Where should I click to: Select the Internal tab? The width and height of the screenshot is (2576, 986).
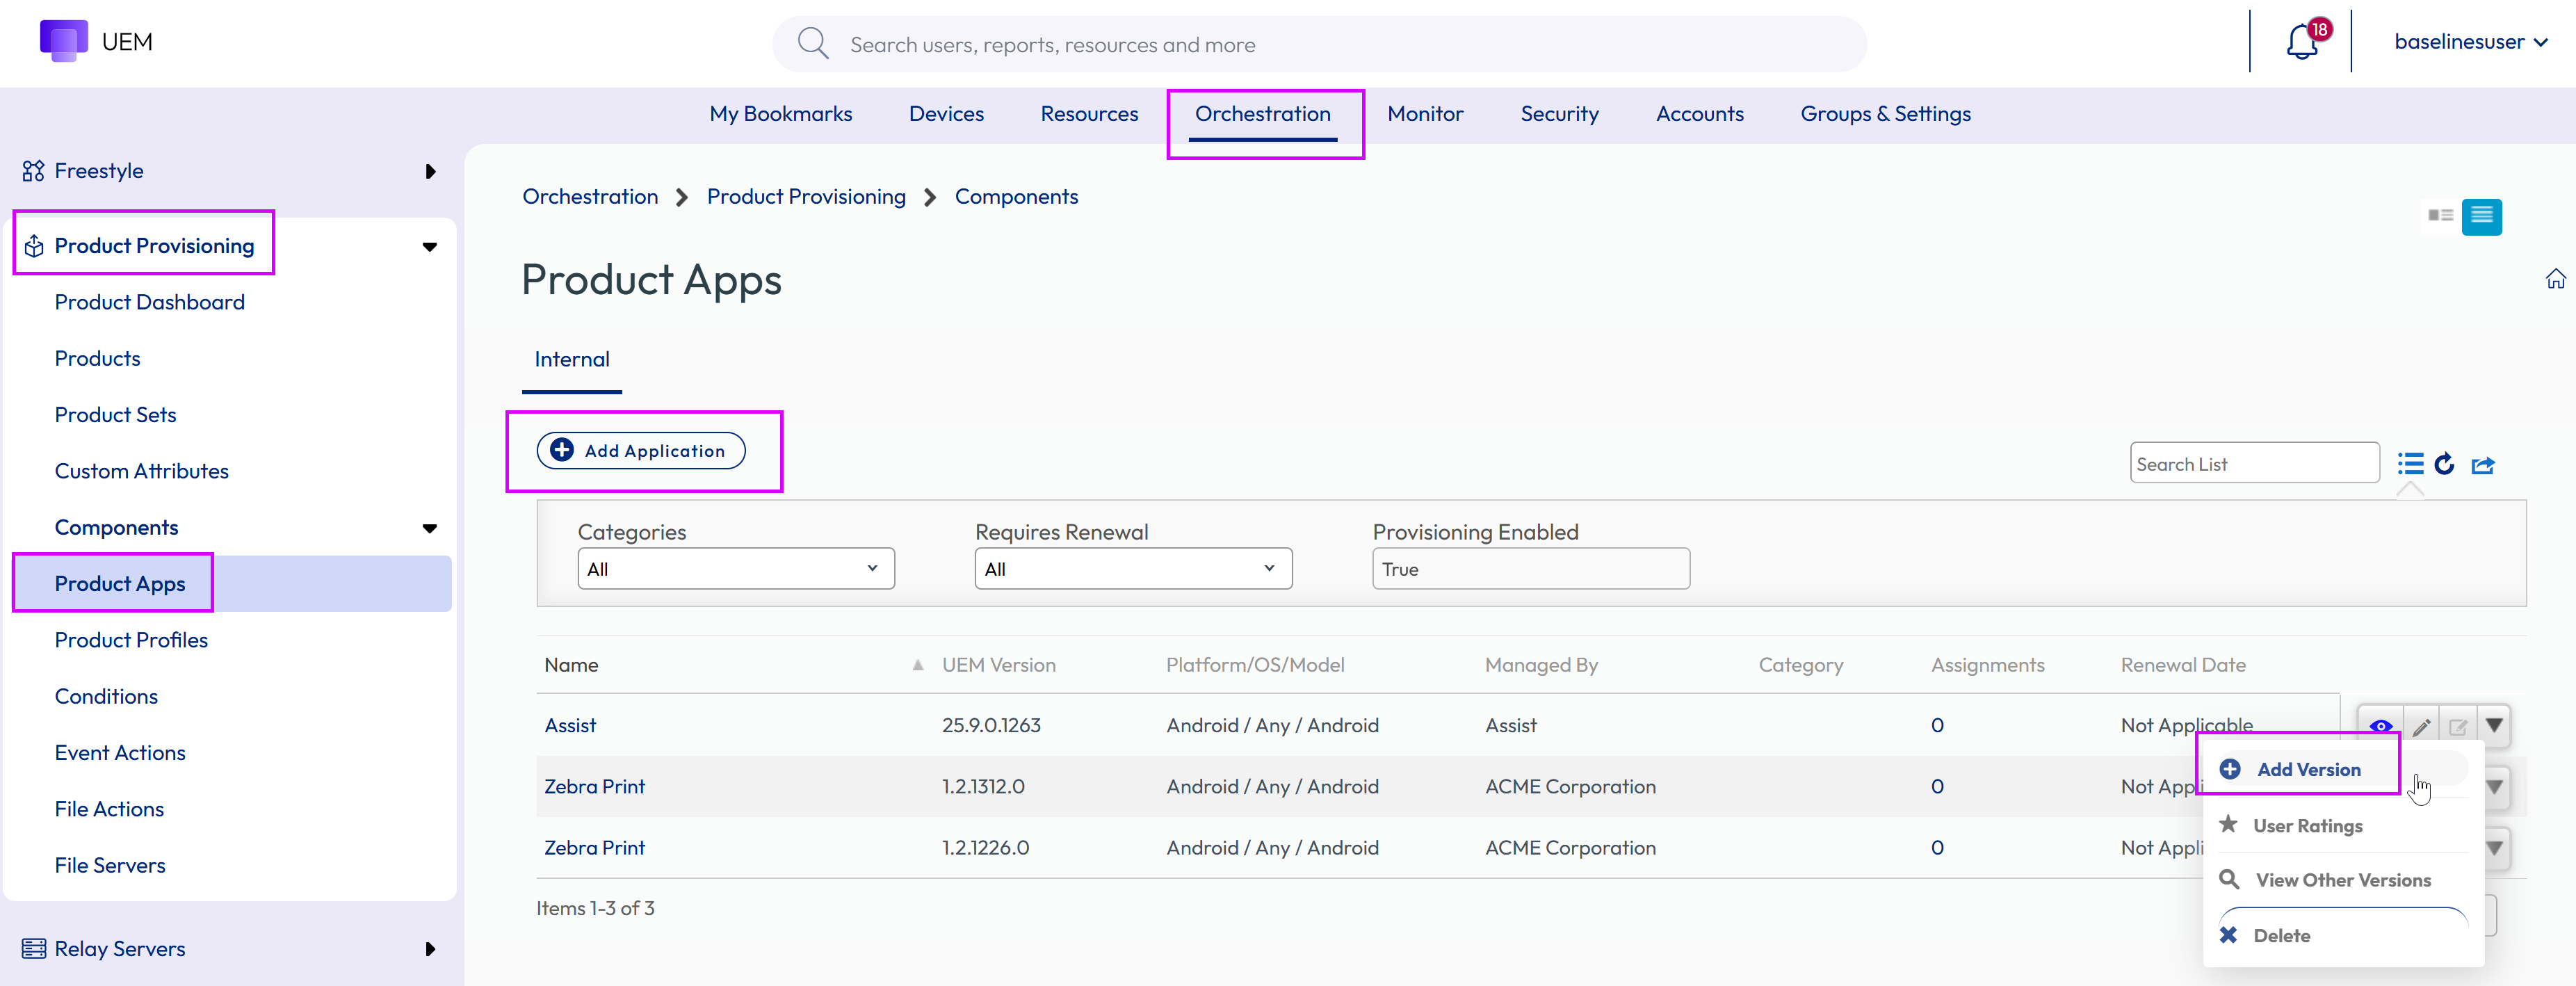(x=571, y=359)
